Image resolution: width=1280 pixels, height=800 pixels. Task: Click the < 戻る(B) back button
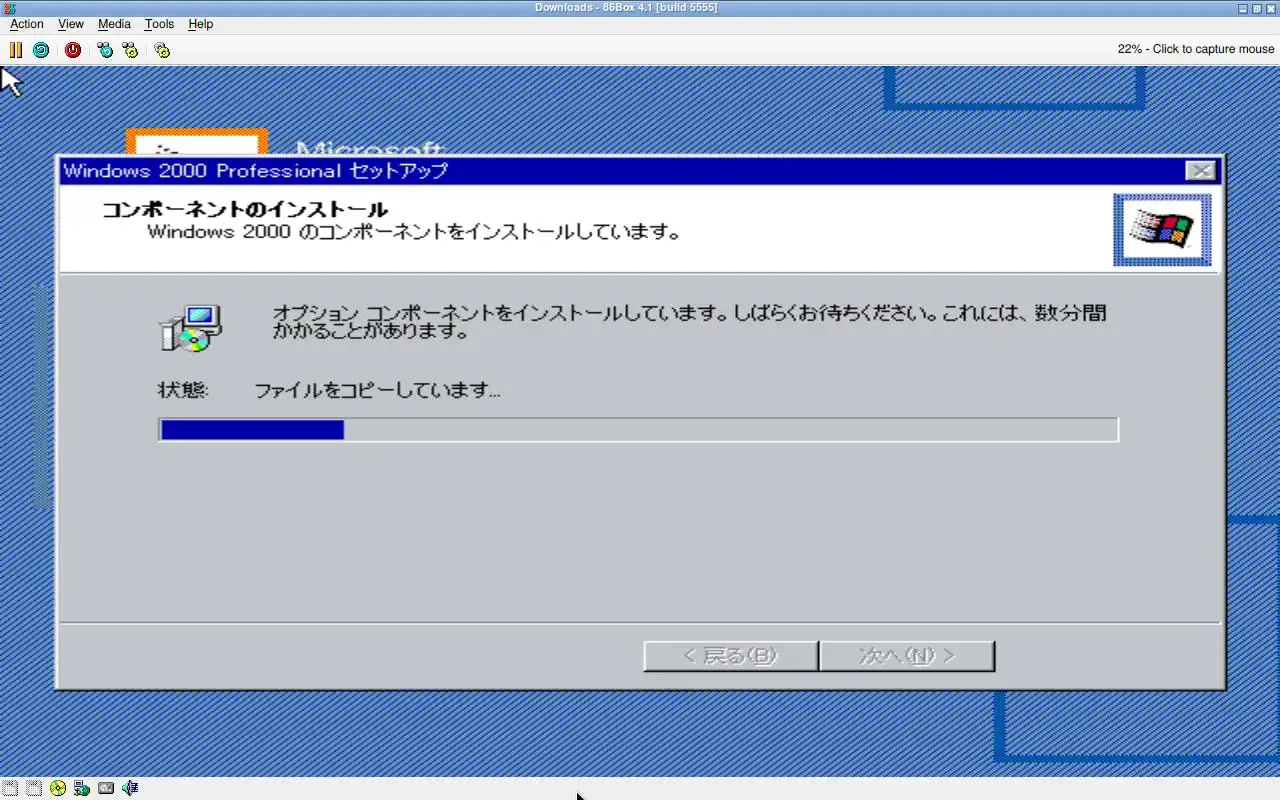[731, 656]
